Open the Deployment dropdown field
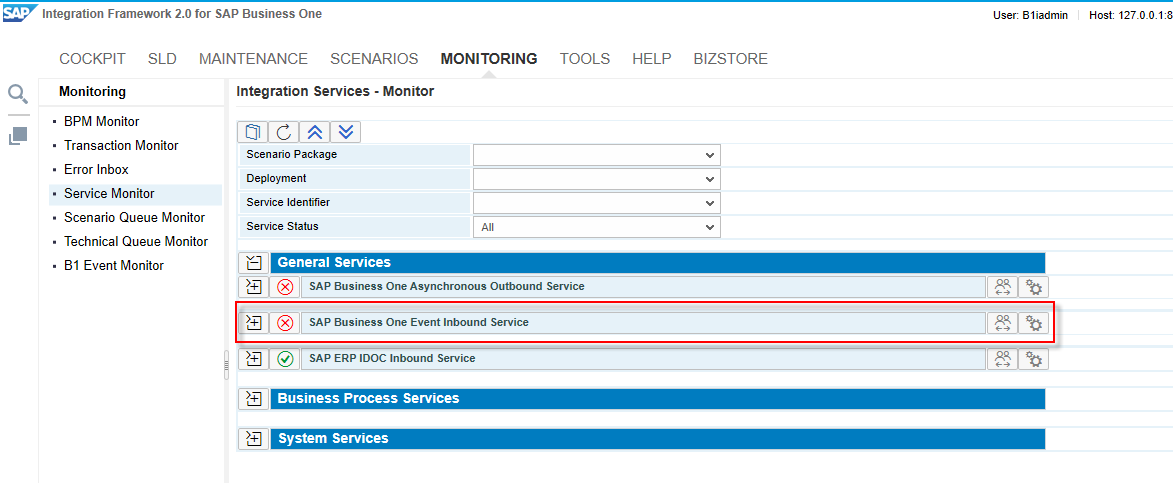1173x483 pixels. tap(596, 179)
